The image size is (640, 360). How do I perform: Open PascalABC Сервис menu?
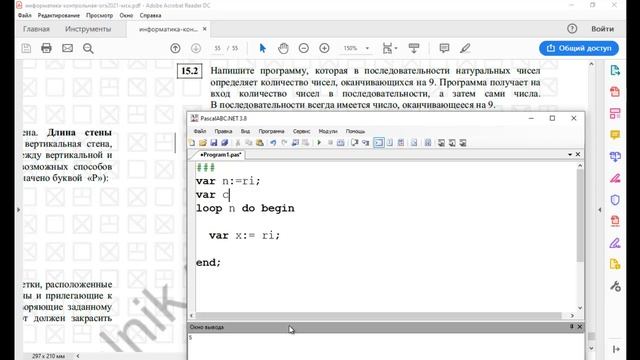302,131
